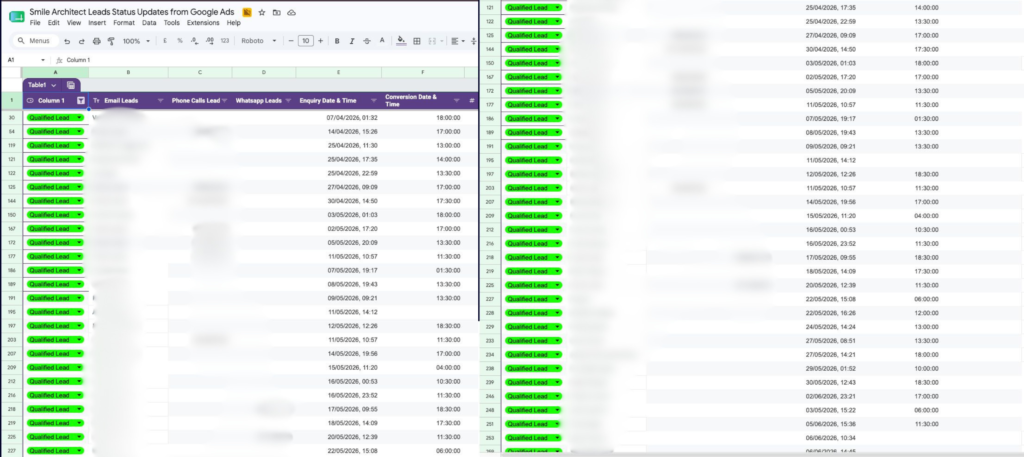Viewport: 1024px width, 457px height.
Task: Open Email Leads column dropdown arrow
Action: 160,101
